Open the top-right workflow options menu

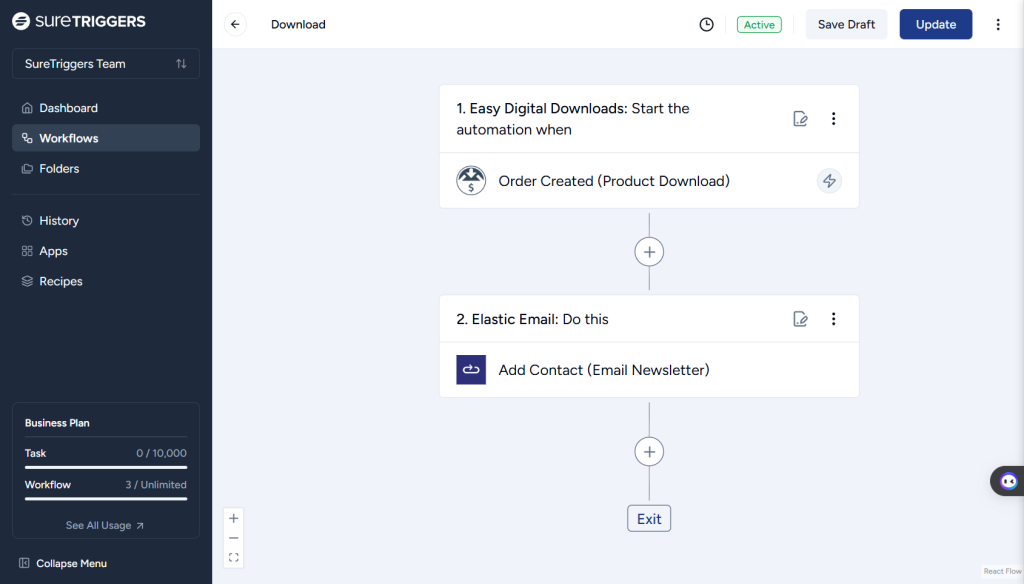click(x=997, y=24)
